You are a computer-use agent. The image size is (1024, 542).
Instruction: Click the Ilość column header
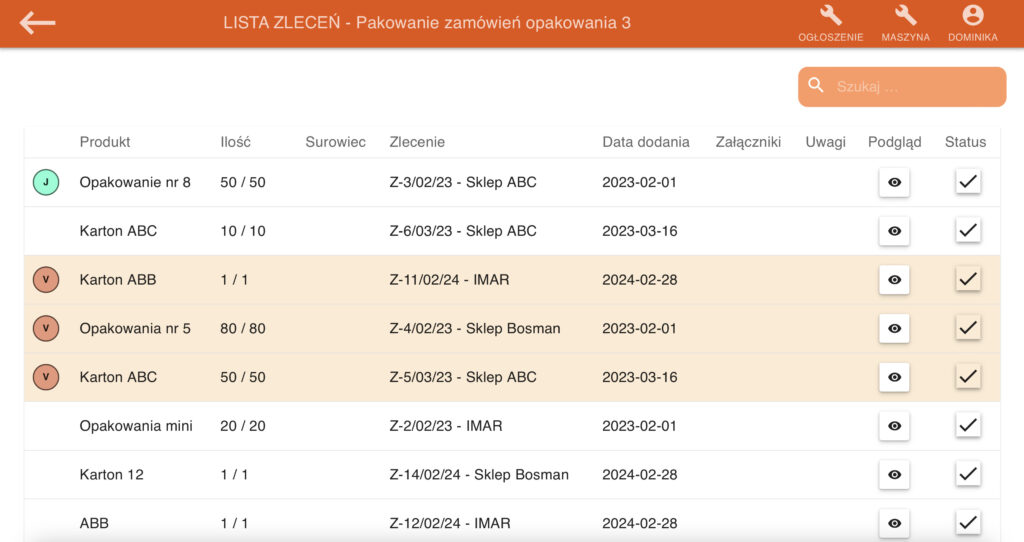tap(235, 142)
